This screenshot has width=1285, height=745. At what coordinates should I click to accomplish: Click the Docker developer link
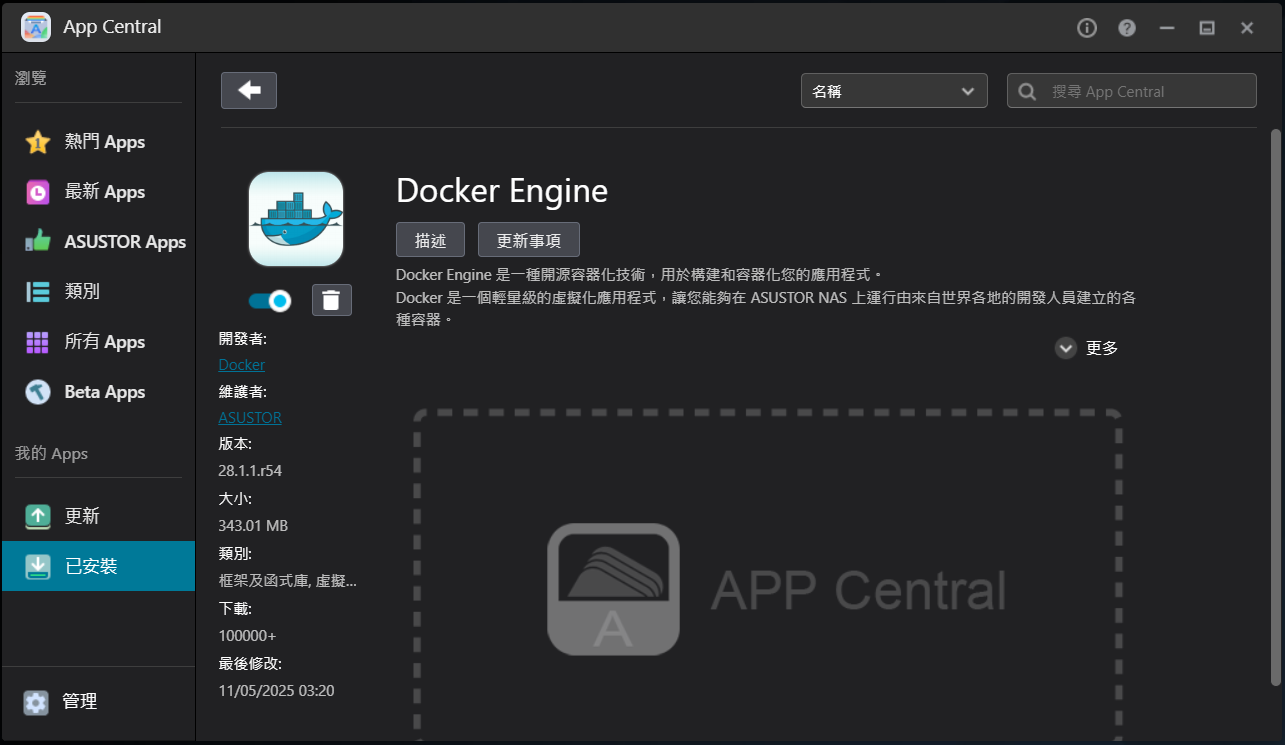[242, 365]
